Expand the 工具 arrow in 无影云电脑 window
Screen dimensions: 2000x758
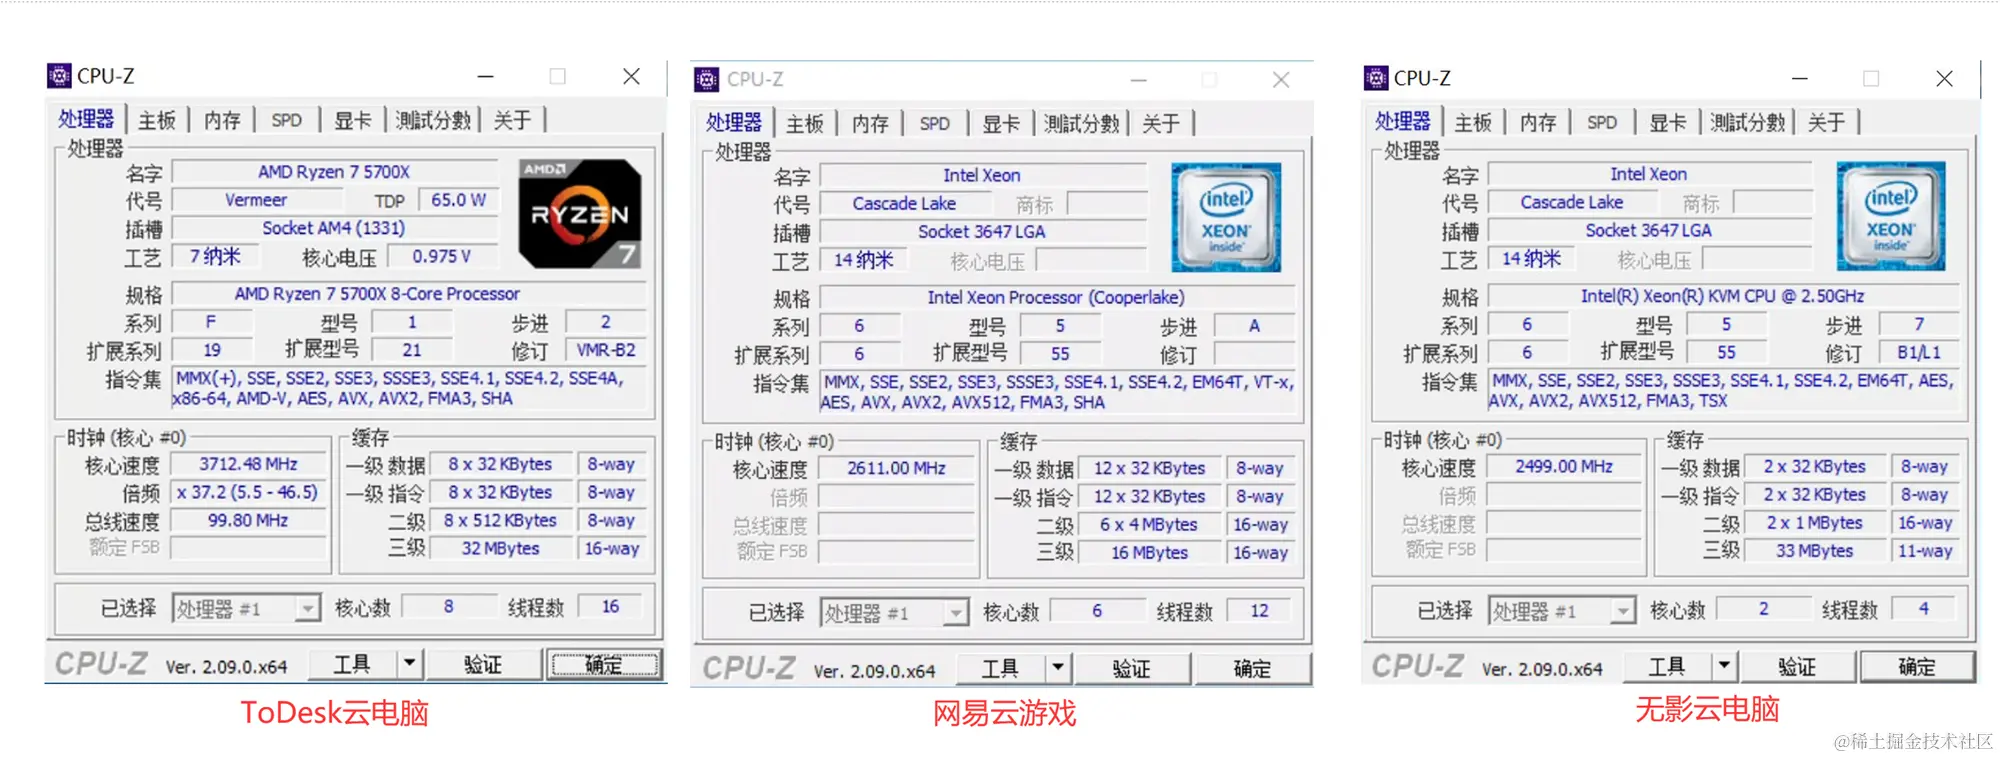click(1724, 666)
